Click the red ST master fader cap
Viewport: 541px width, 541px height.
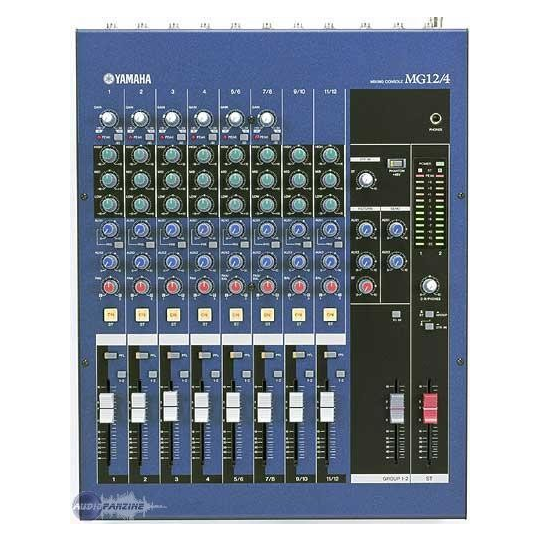coord(430,408)
